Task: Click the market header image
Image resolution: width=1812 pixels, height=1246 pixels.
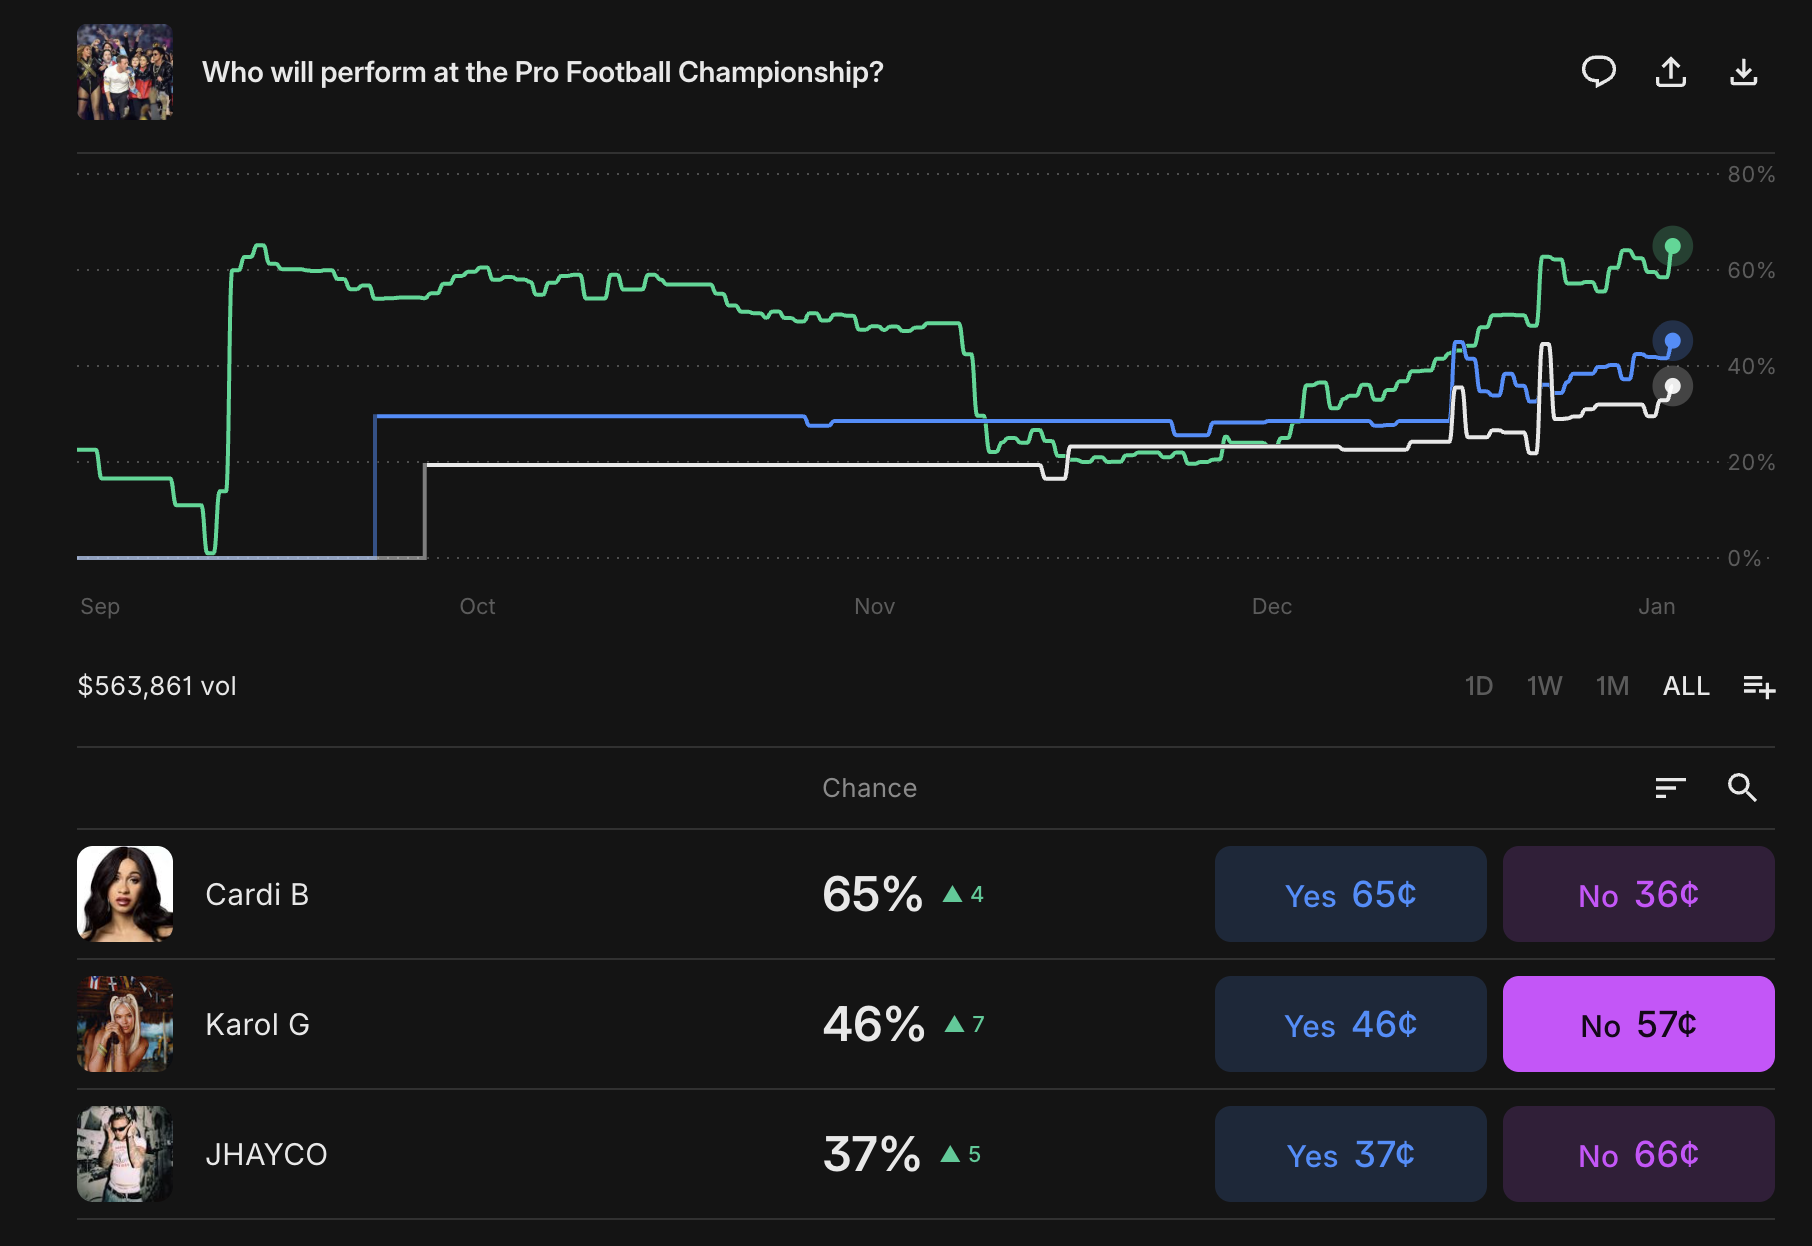Action: point(124,71)
